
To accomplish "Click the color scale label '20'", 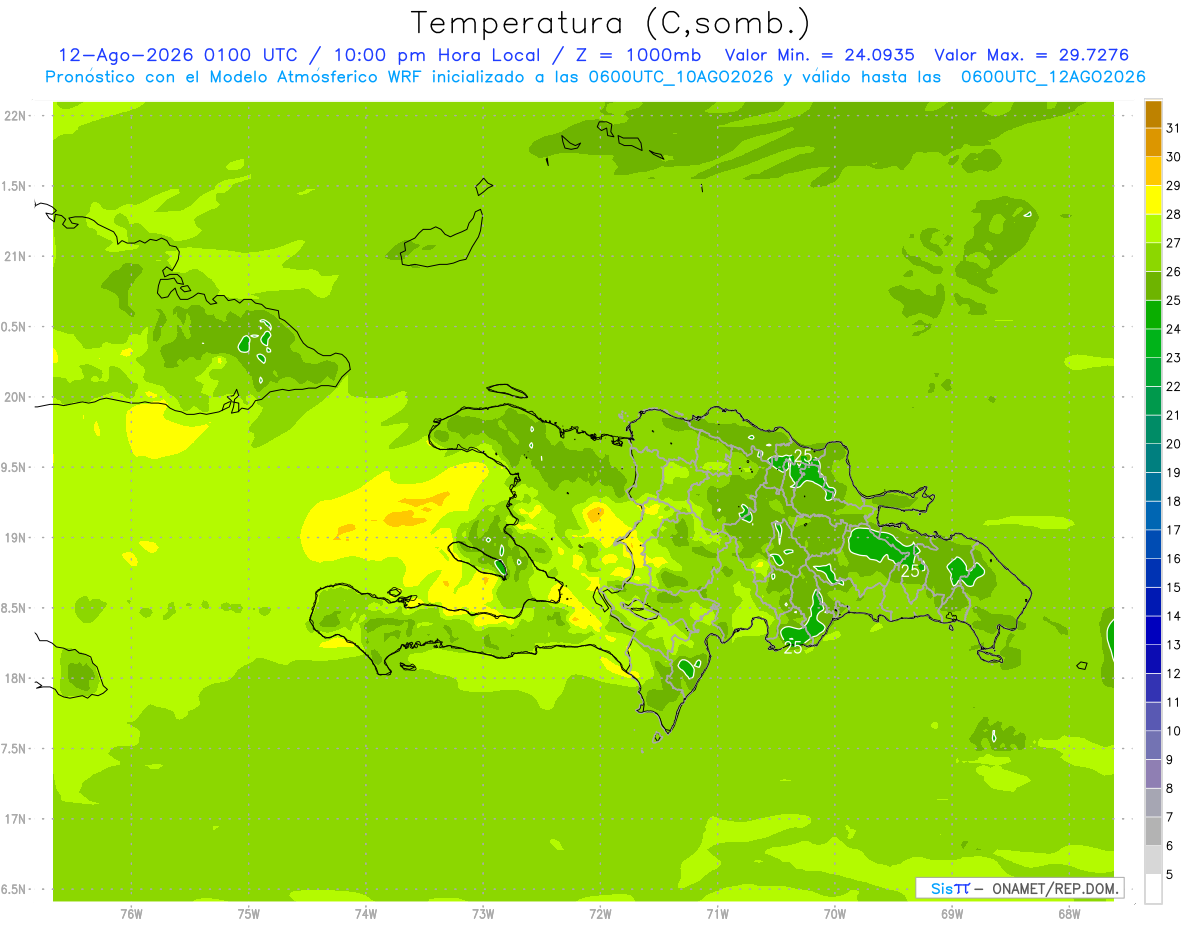I will click(x=1173, y=444).
